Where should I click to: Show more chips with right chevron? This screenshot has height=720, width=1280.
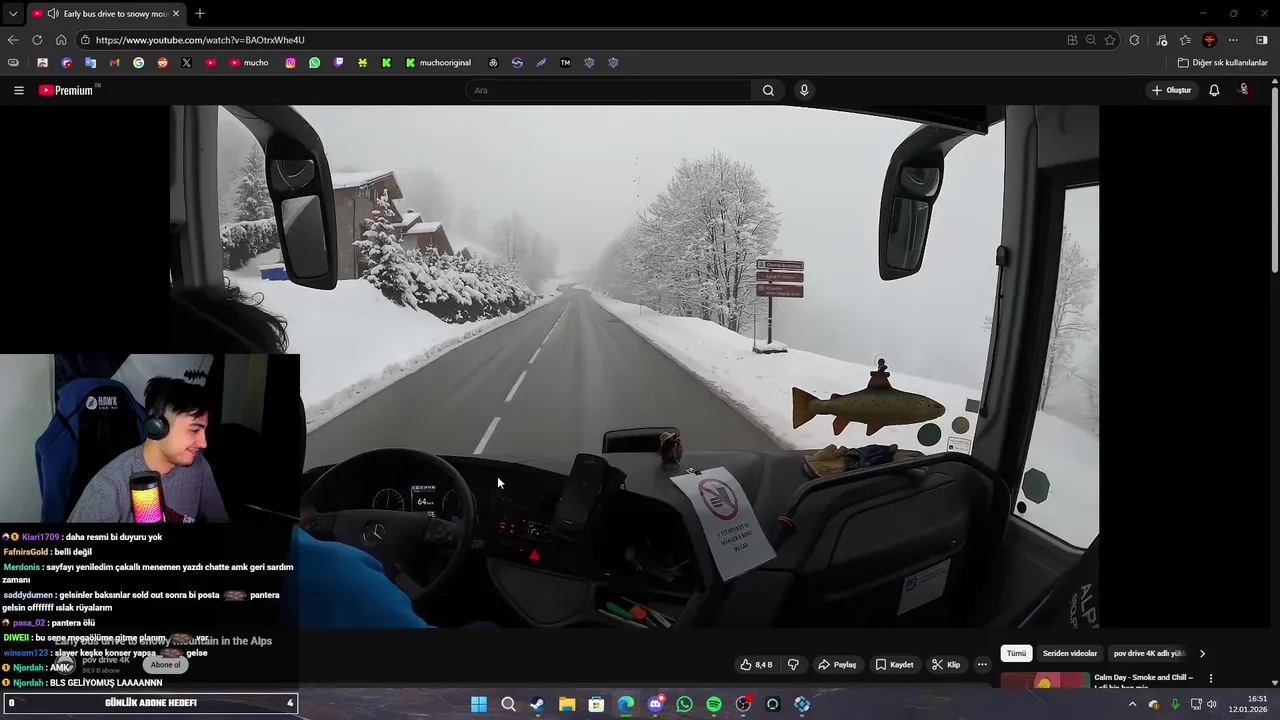(x=1202, y=653)
